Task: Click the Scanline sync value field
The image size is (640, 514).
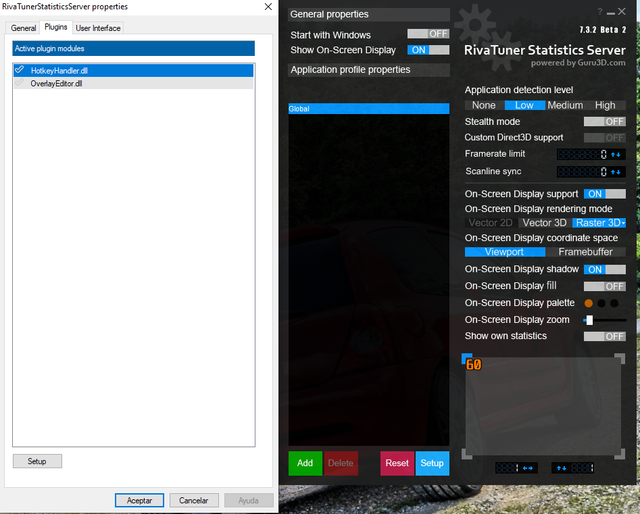Action: click(x=583, y=172)
